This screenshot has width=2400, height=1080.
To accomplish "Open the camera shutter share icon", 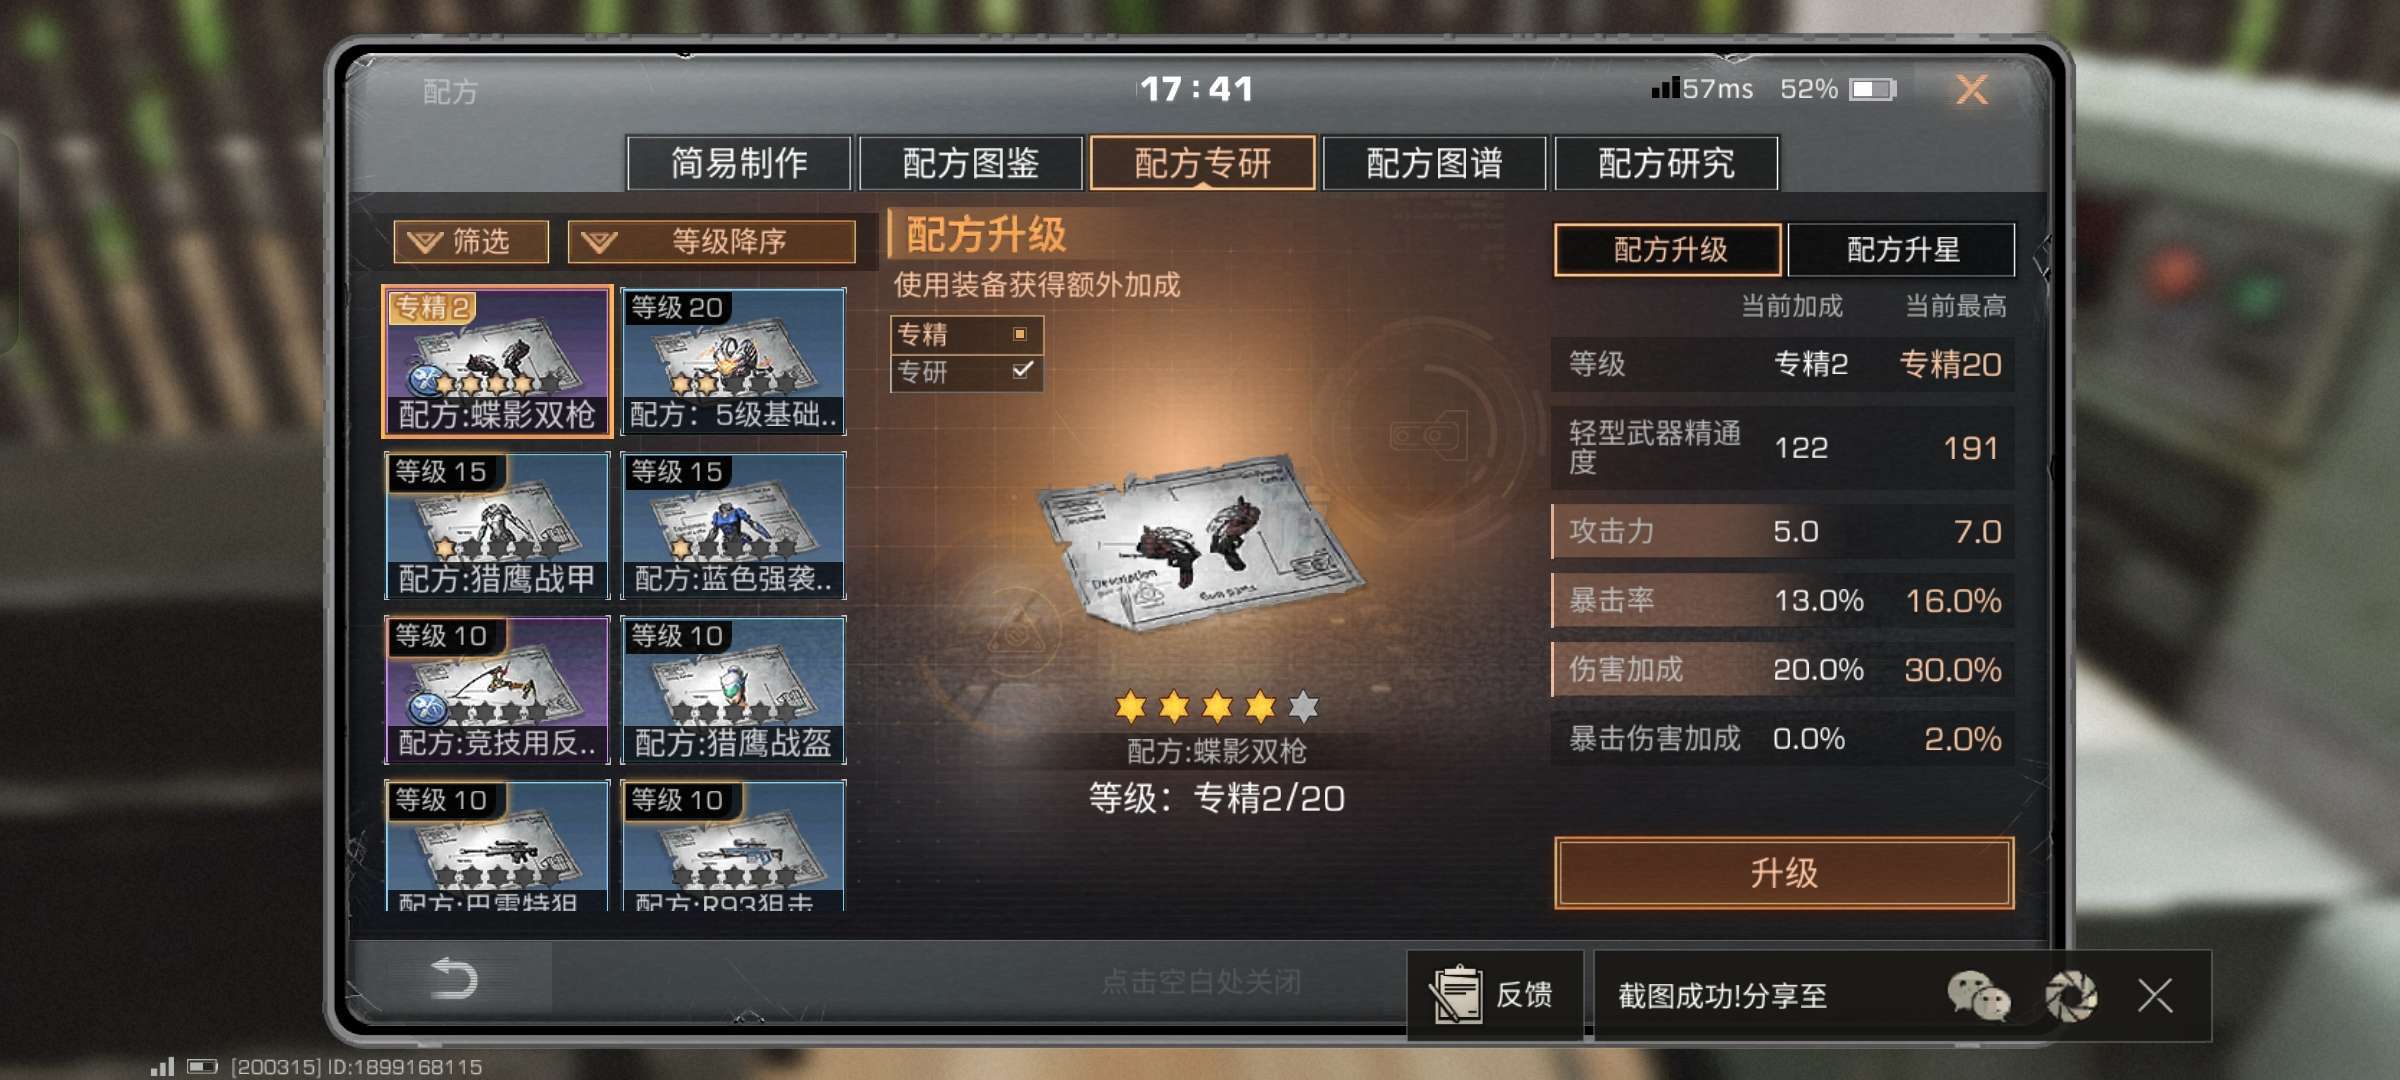I will [x=2071, y=996].
